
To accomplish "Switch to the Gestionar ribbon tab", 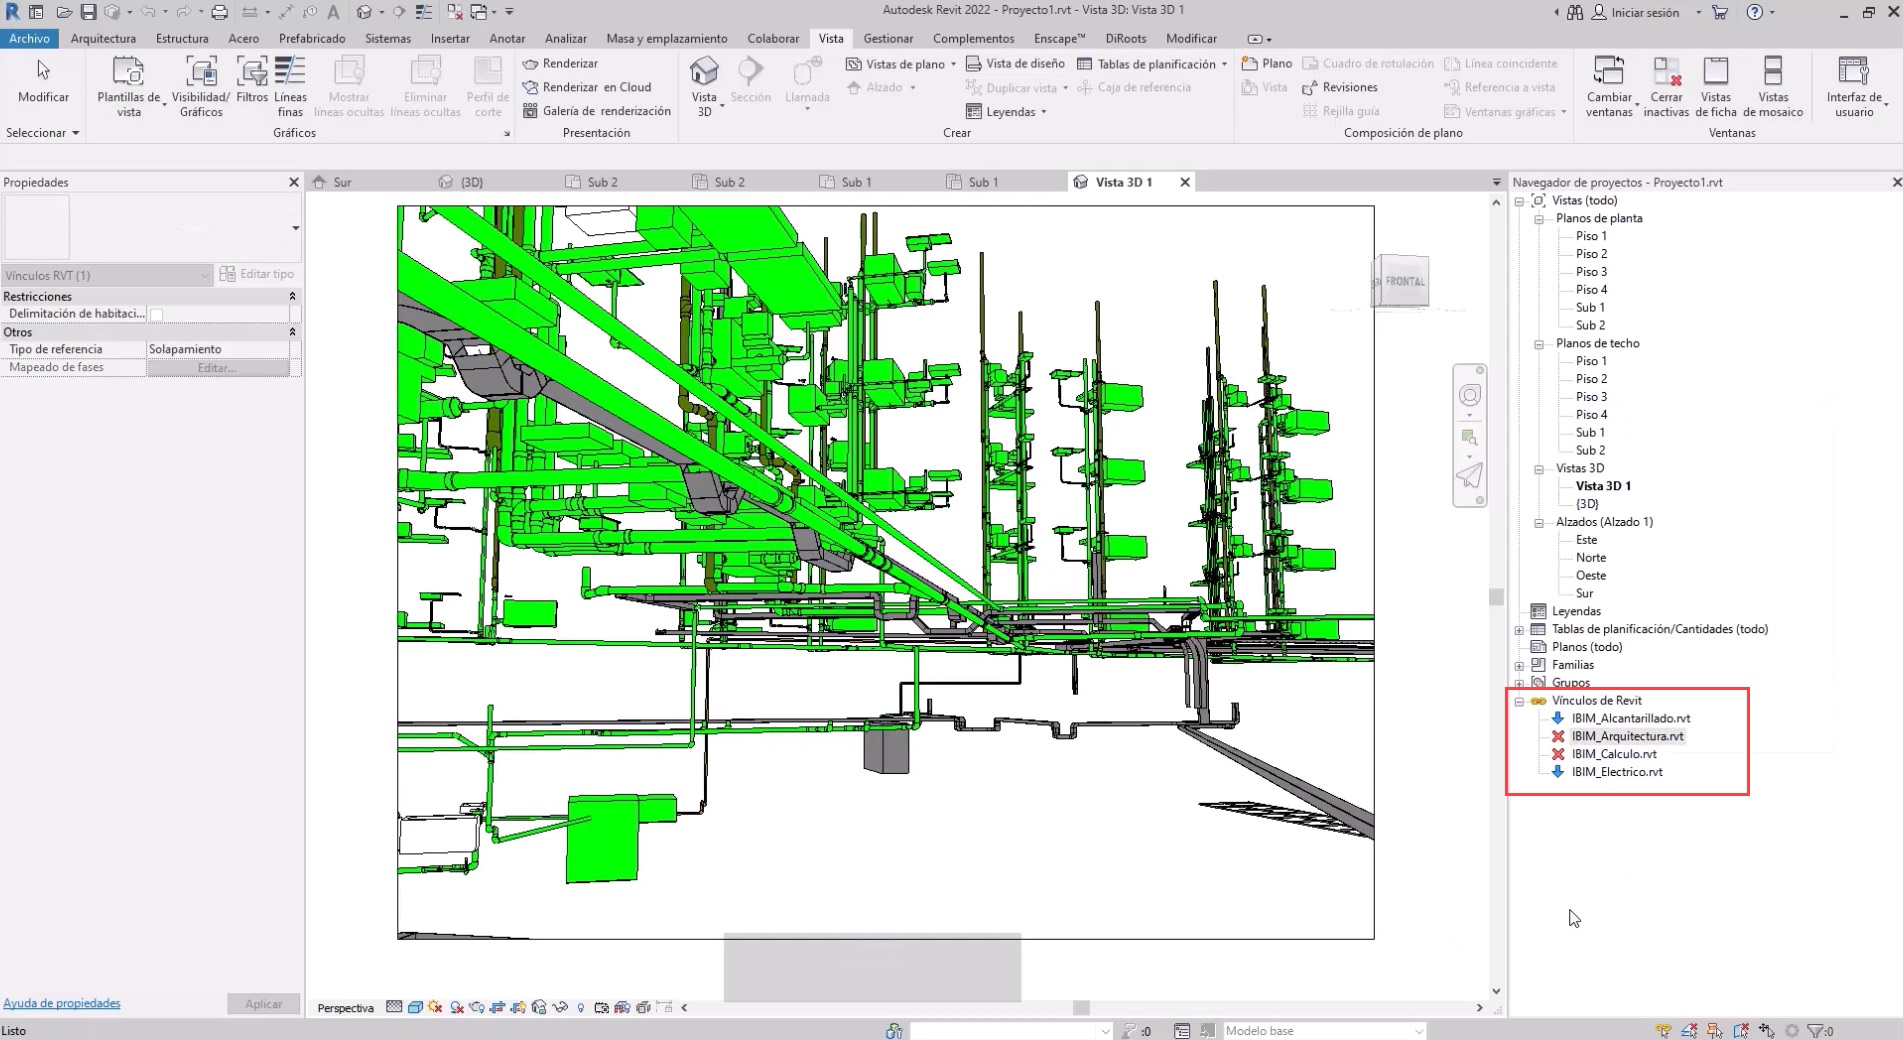I will [888, 38].
